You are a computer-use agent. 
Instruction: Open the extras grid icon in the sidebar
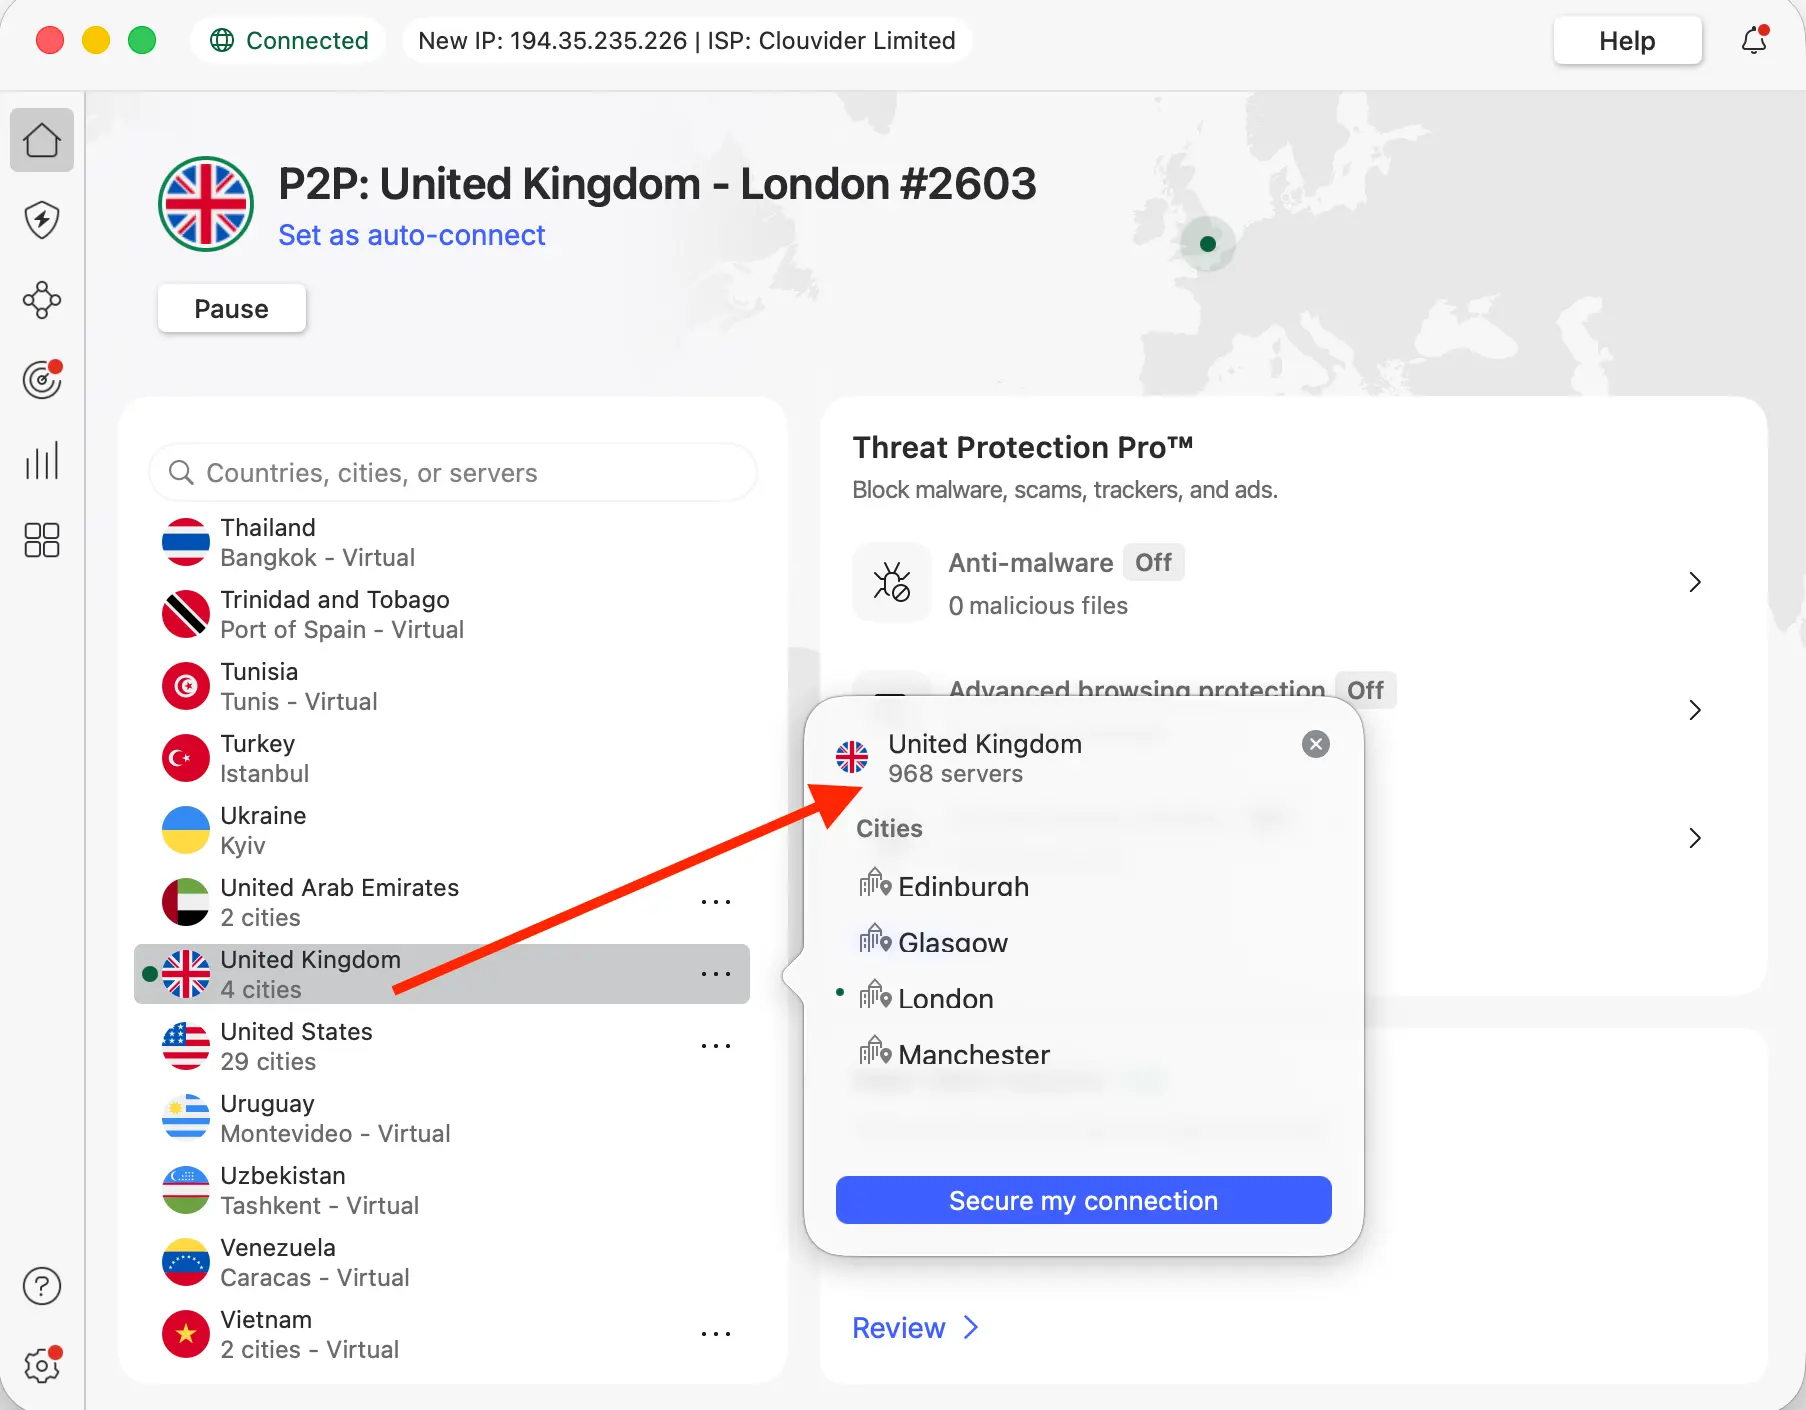[41, 540]
